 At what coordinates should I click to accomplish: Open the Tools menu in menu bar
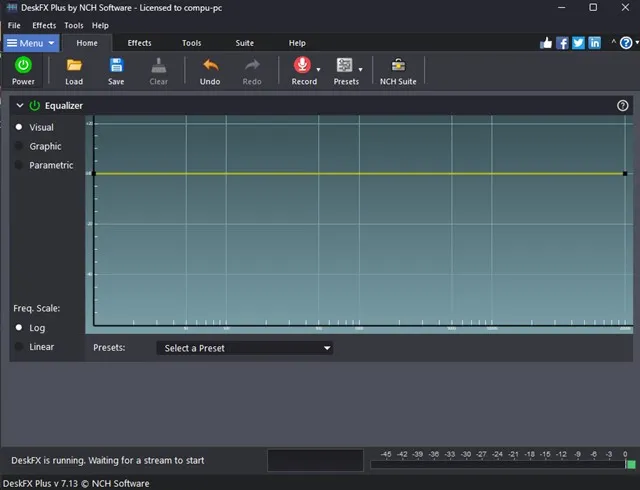(74, 25)
